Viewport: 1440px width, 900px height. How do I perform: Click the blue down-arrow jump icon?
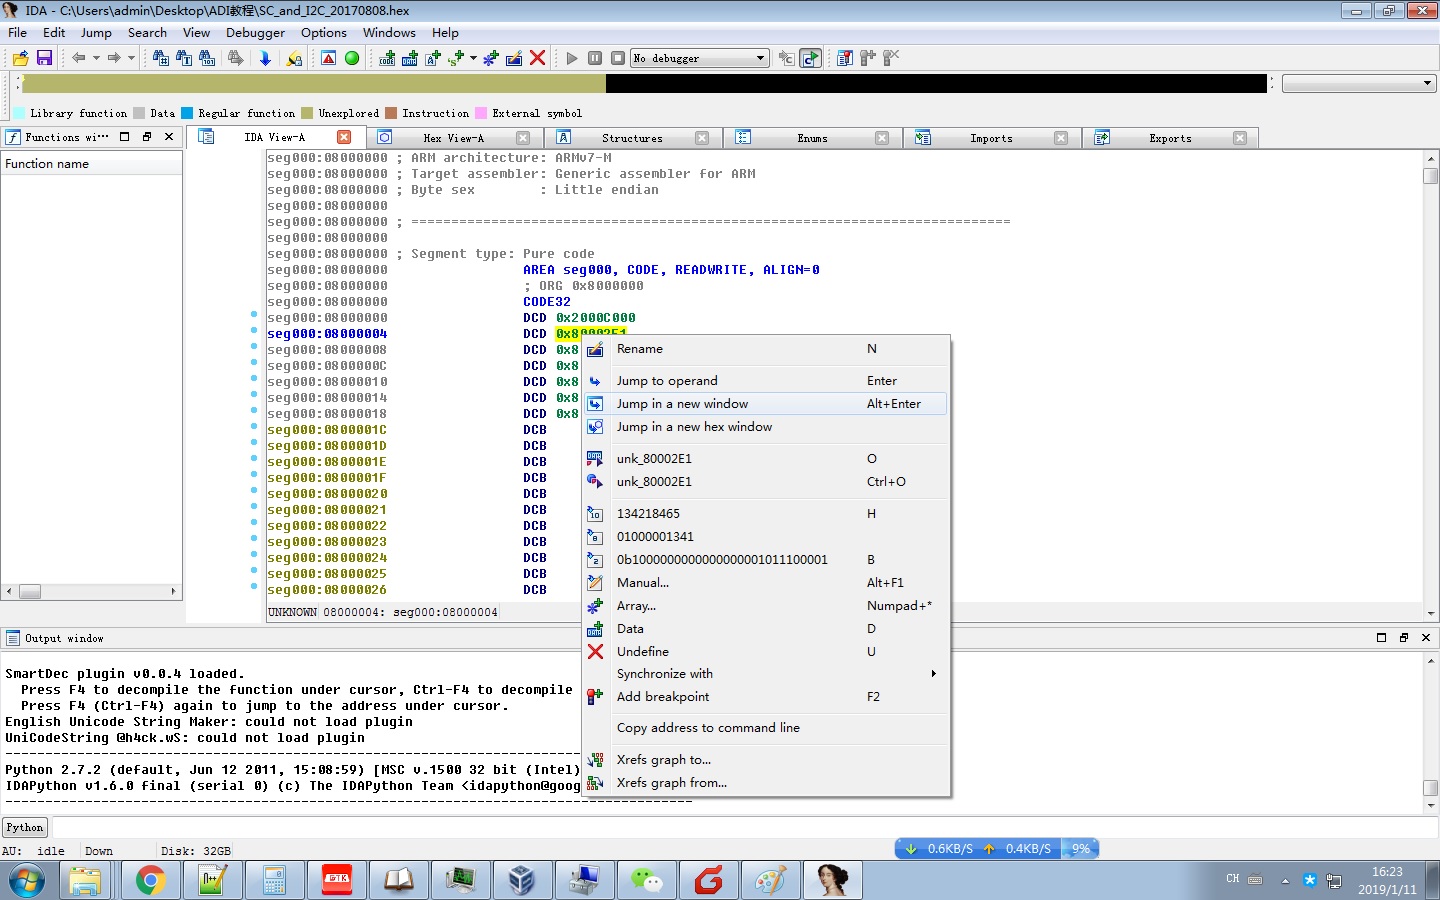265,58
